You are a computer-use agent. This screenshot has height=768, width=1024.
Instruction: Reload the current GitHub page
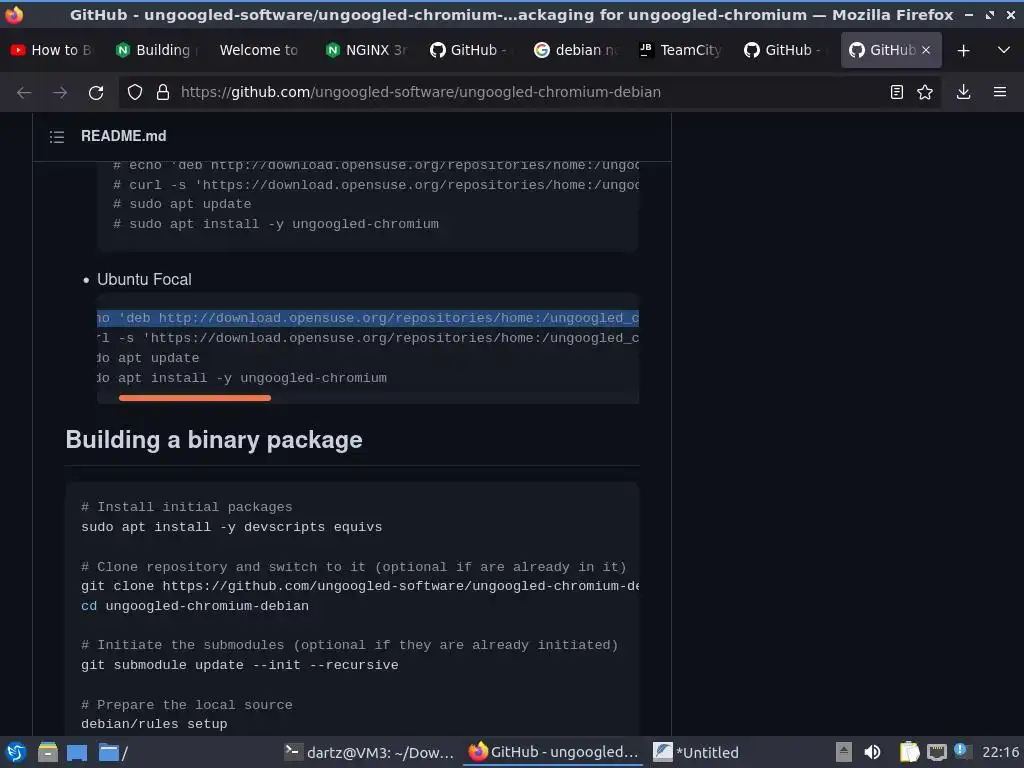click(96, 92)
